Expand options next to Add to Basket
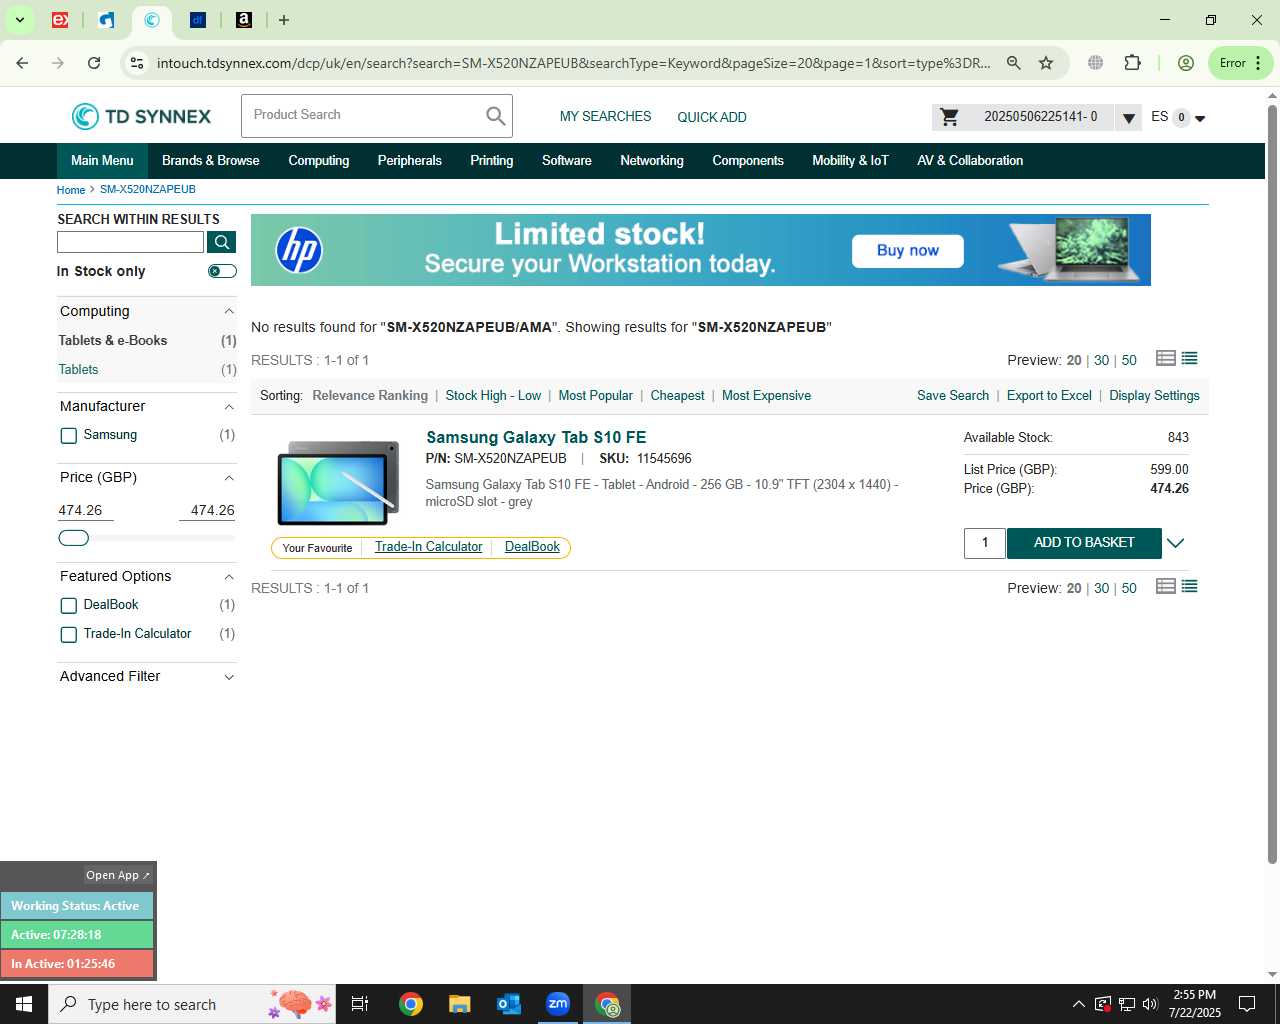This screenshot has height=1024, width=1280. 1176,543
